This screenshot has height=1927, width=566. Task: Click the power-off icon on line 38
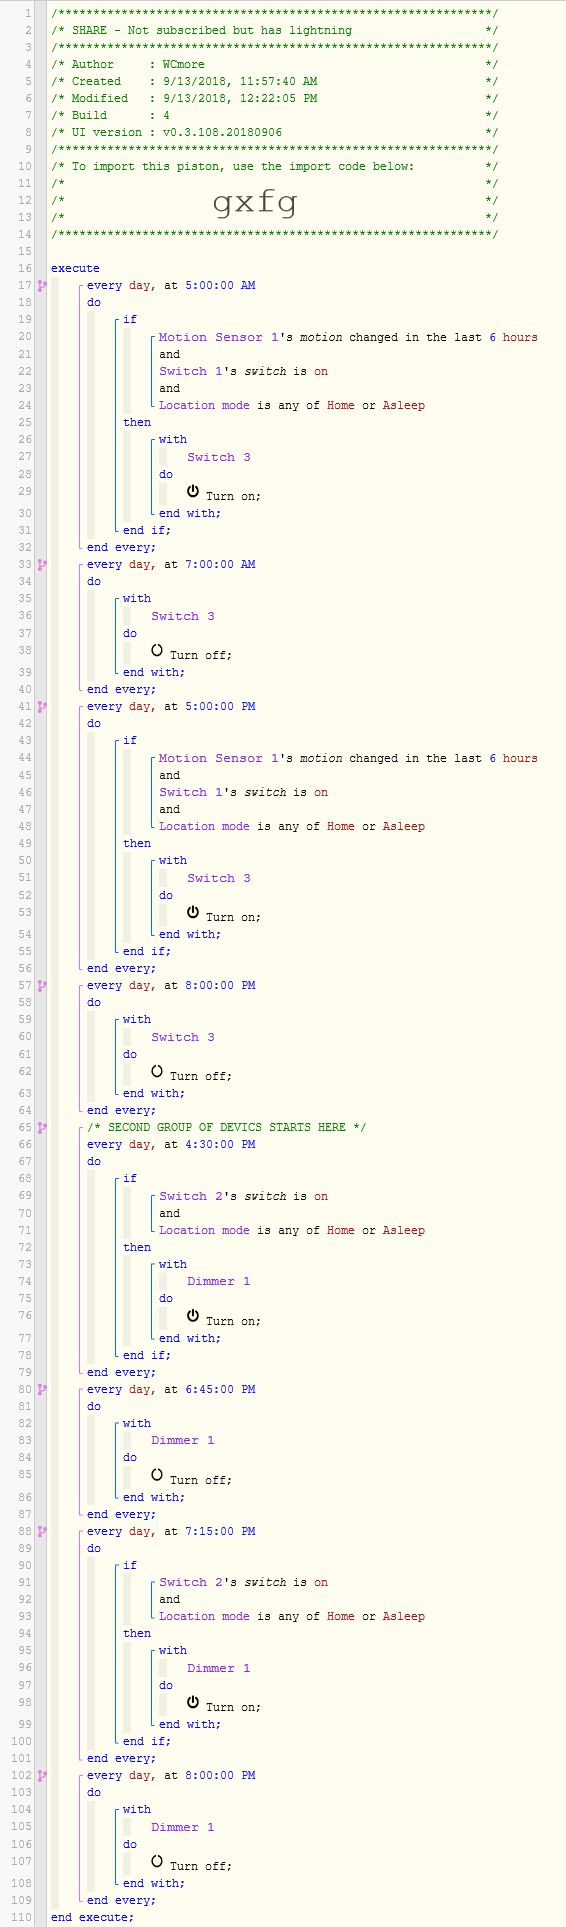click(157, 651)
